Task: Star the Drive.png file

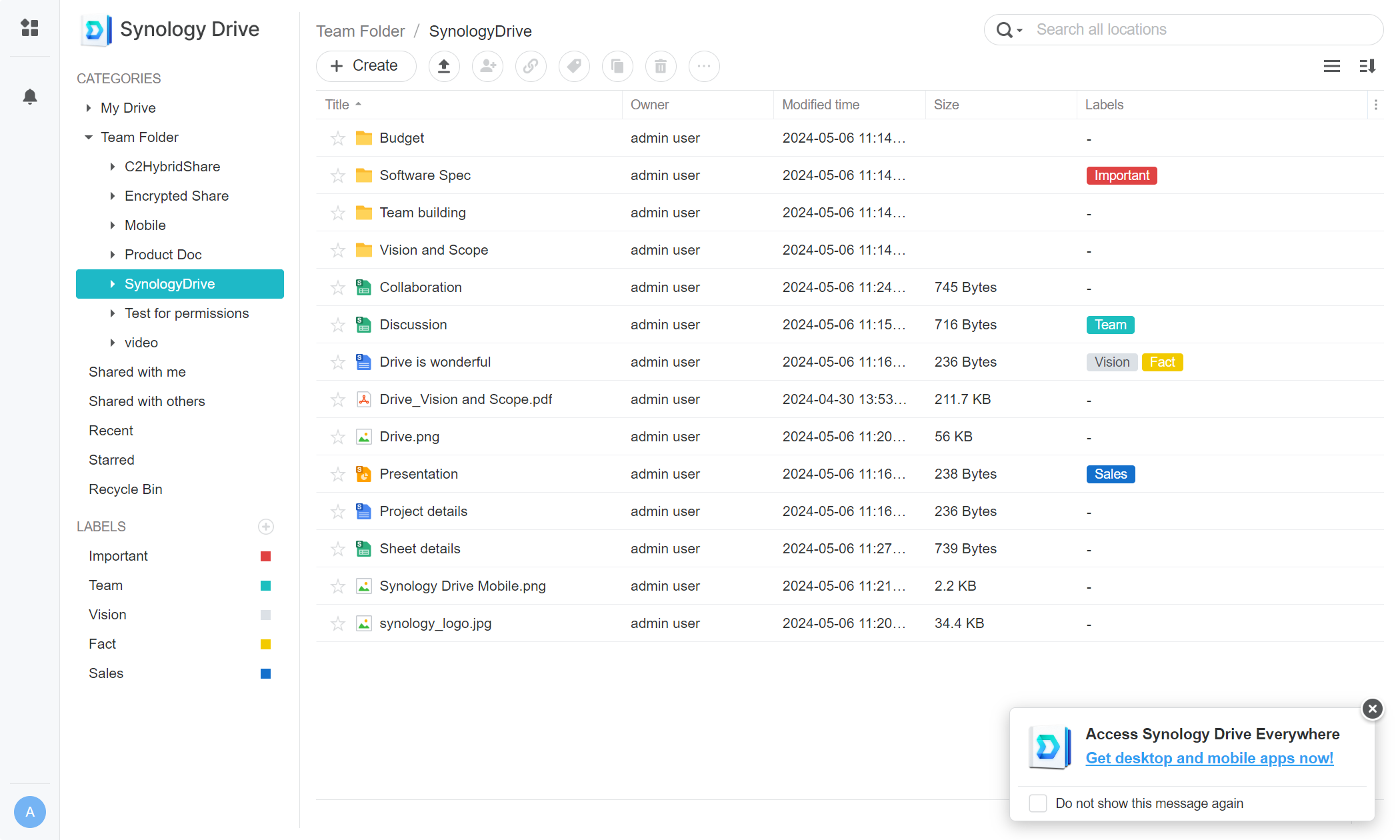Action: tap(338, 436)
